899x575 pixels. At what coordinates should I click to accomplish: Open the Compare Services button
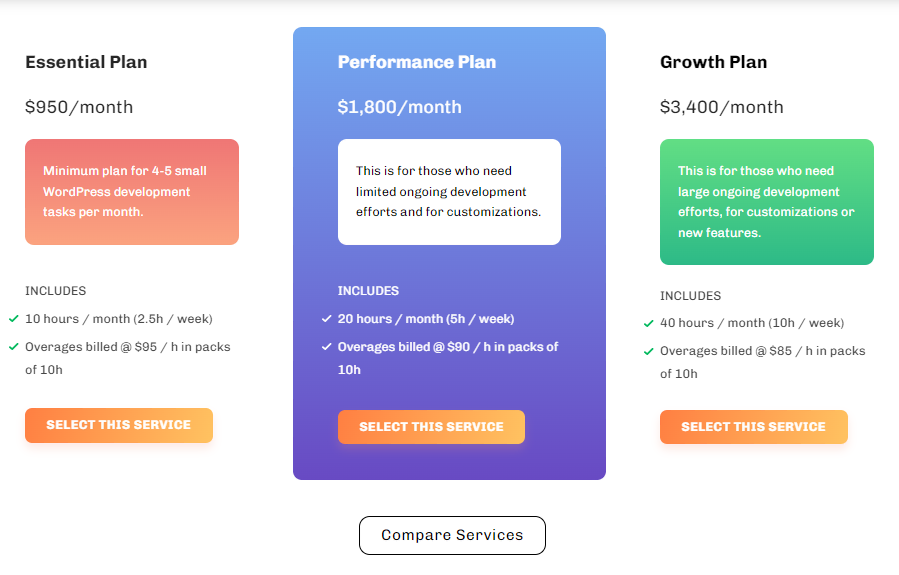(x=452, y=535)
